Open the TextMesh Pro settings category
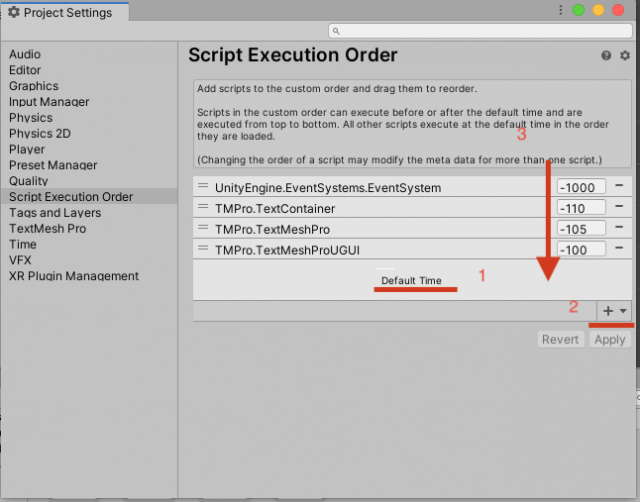The height and width of the screenshot is (502, 640). (48, 229)
